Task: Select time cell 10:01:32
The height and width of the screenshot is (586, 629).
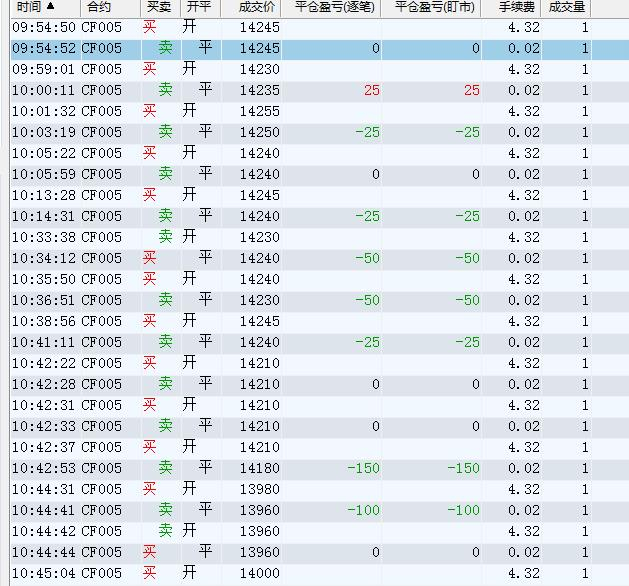Action: tap(44, 112)
